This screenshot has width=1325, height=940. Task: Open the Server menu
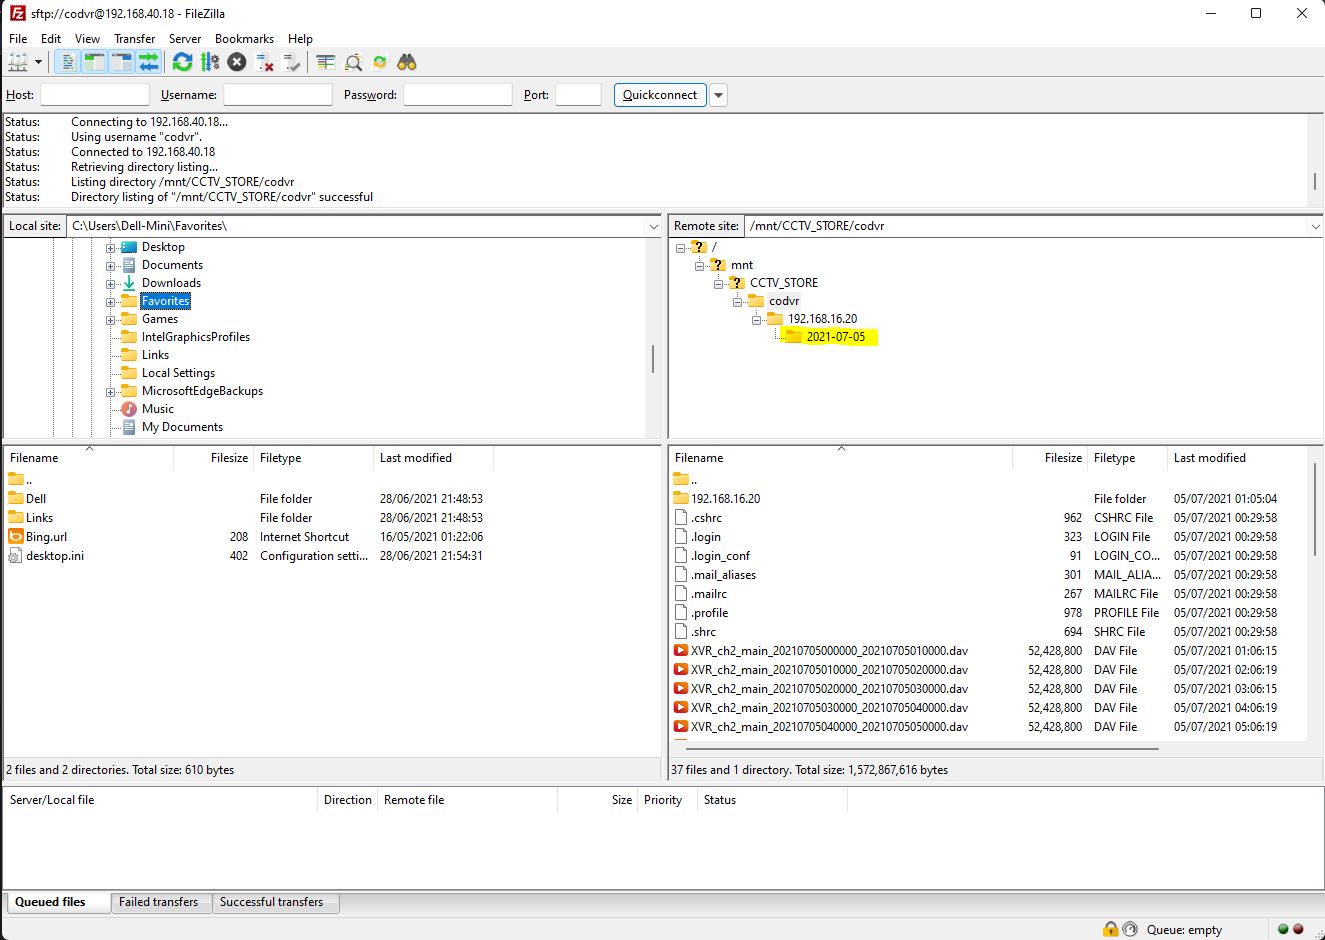tap(185, 38)
